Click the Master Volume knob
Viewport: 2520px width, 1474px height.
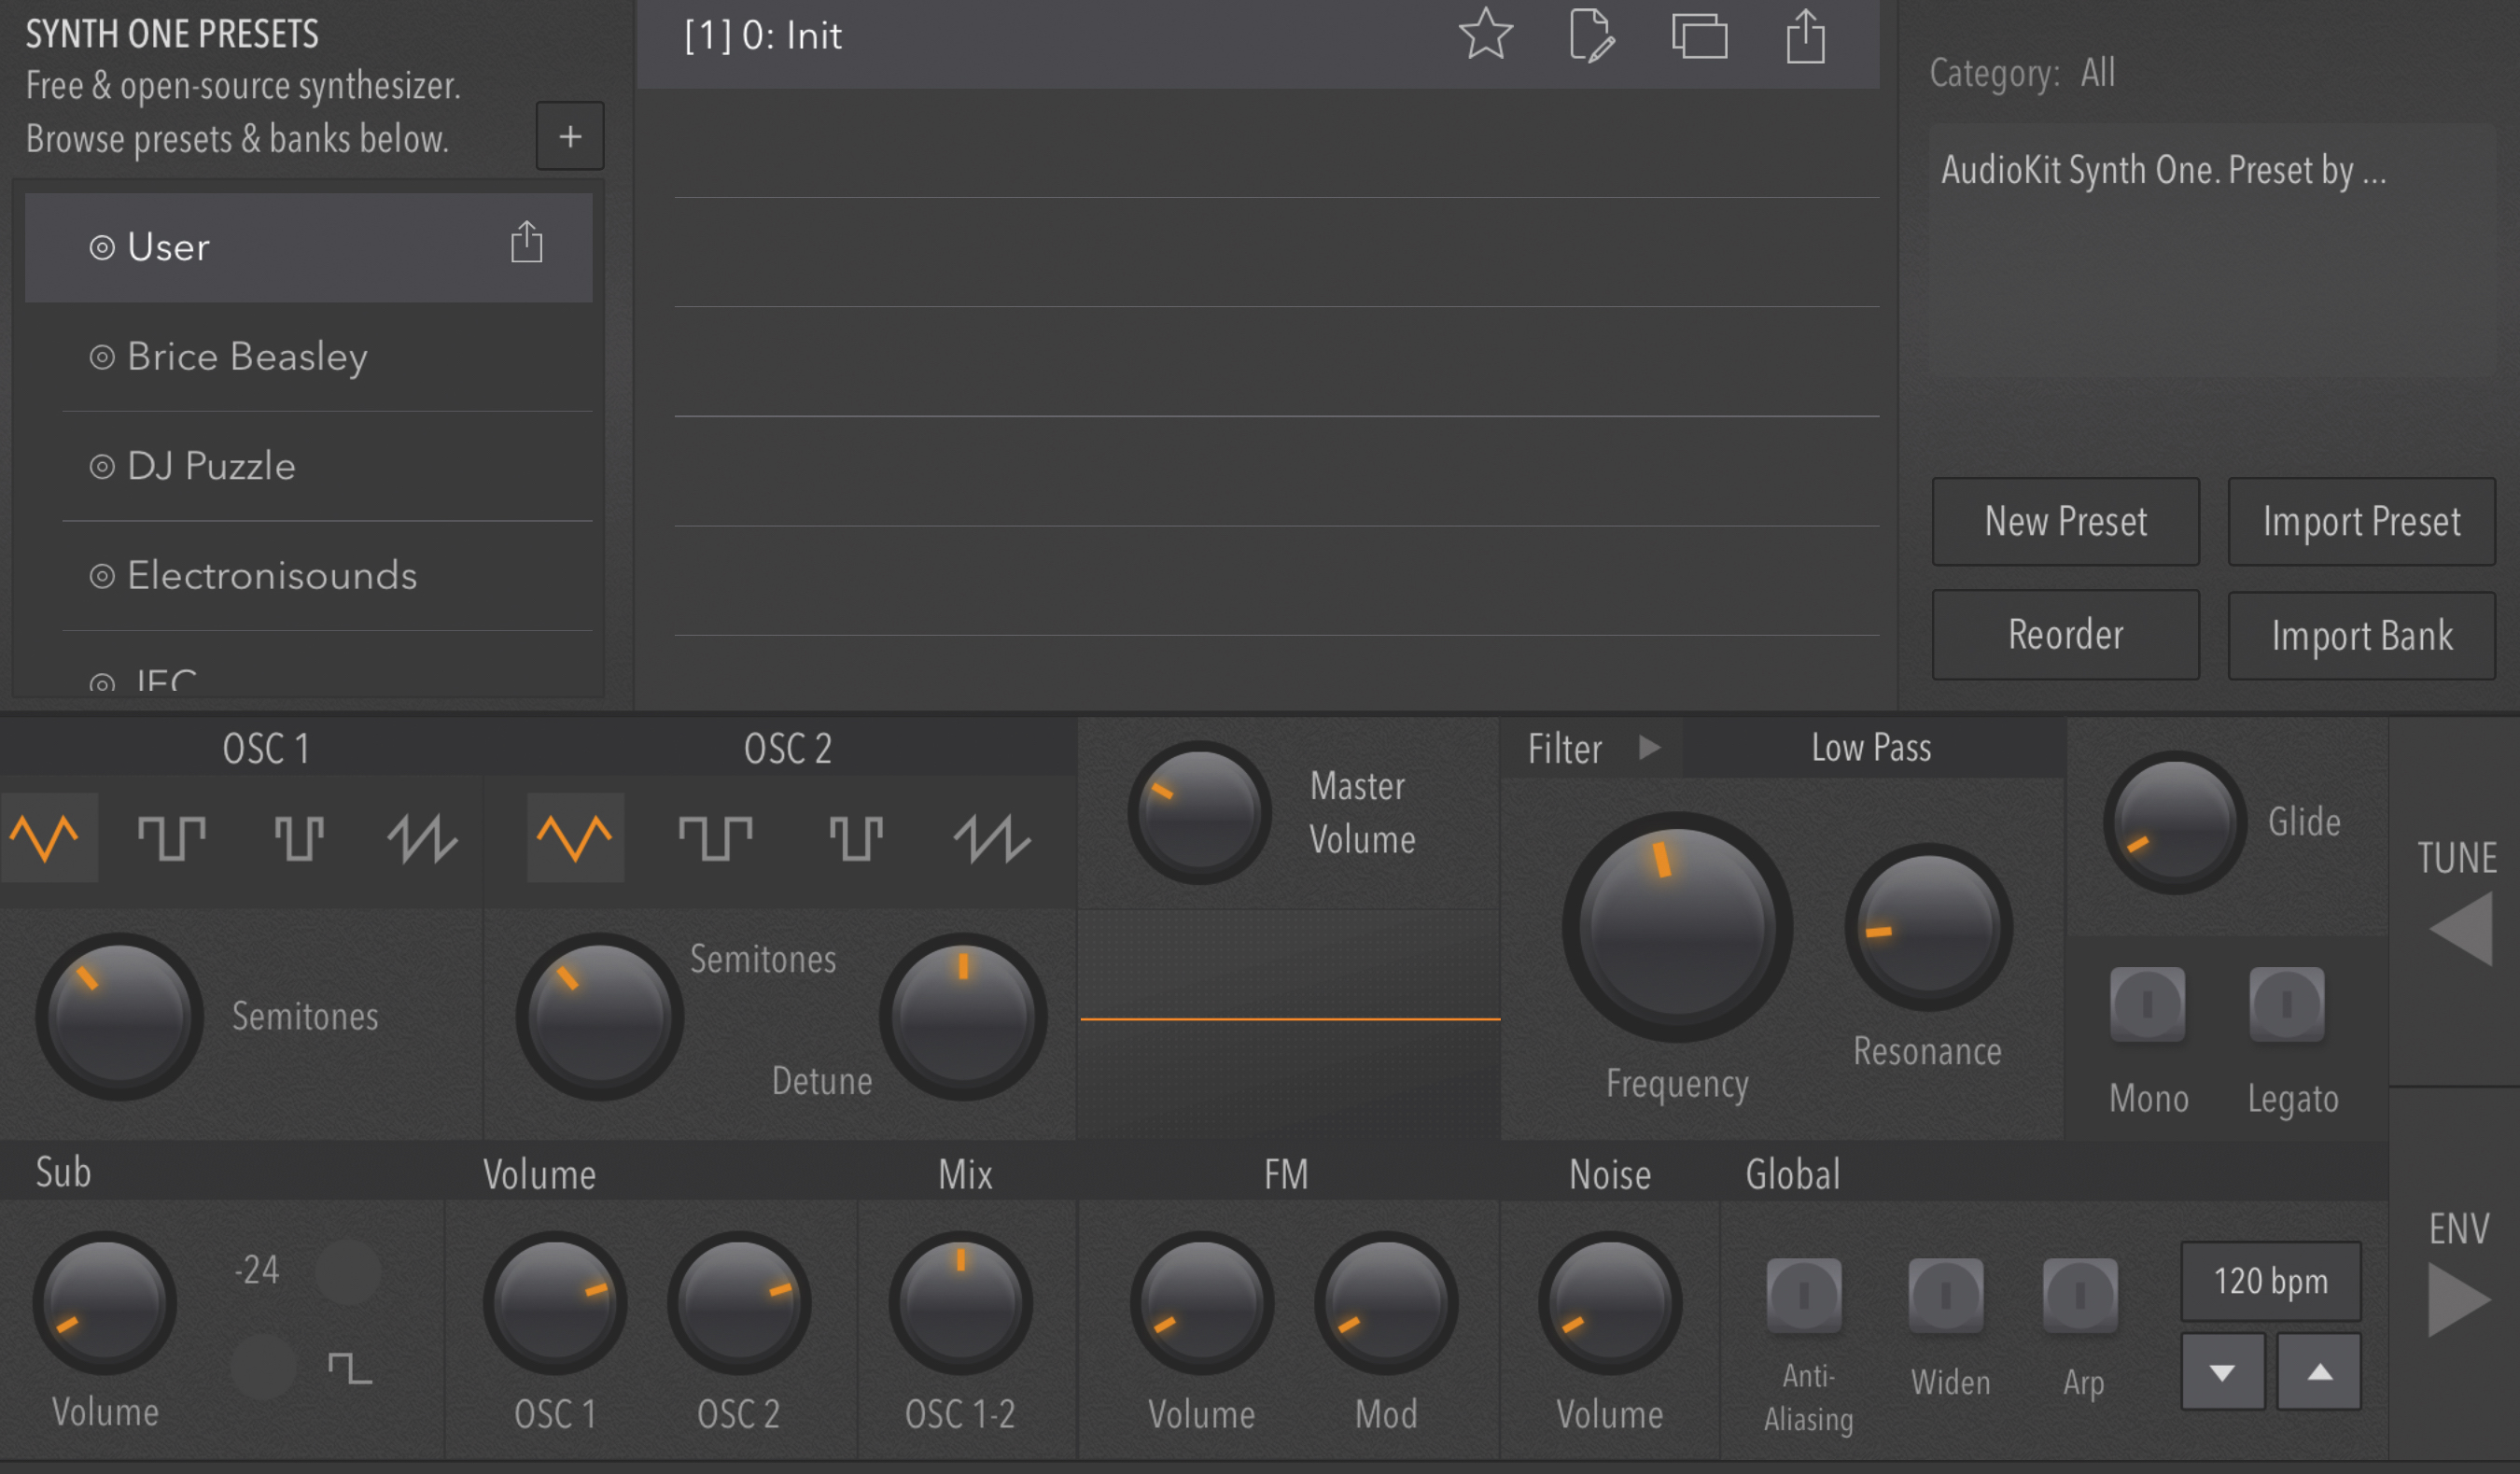tap(1199, 812)
